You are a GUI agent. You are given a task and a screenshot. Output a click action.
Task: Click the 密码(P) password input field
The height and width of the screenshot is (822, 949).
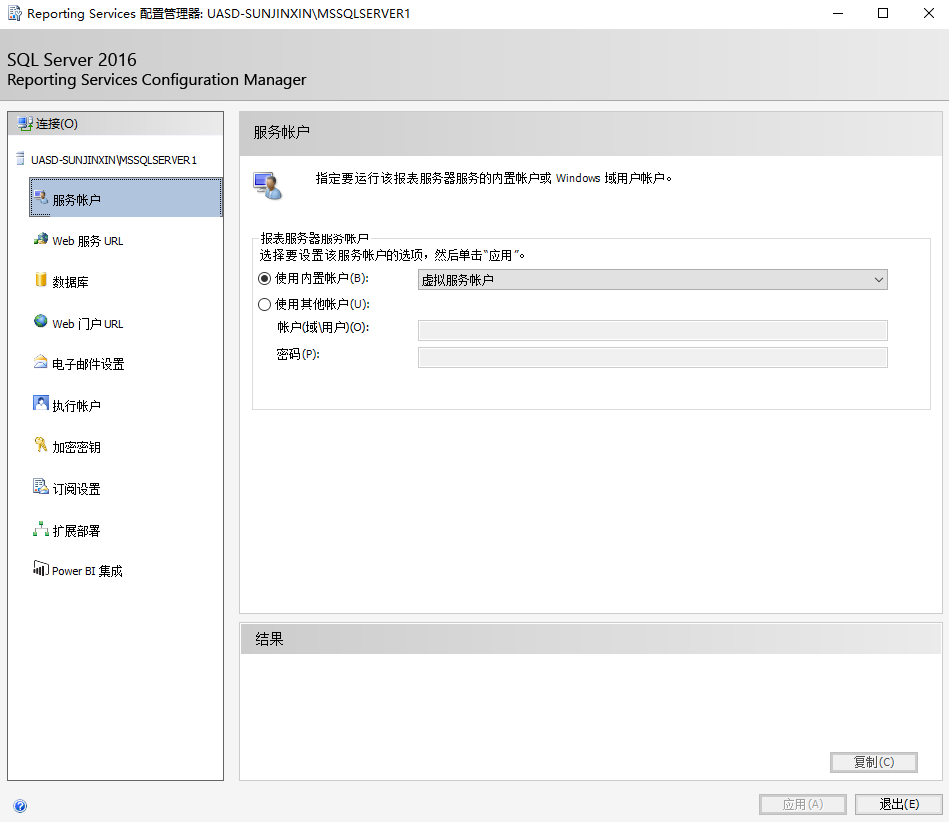(x=651, y=356)
